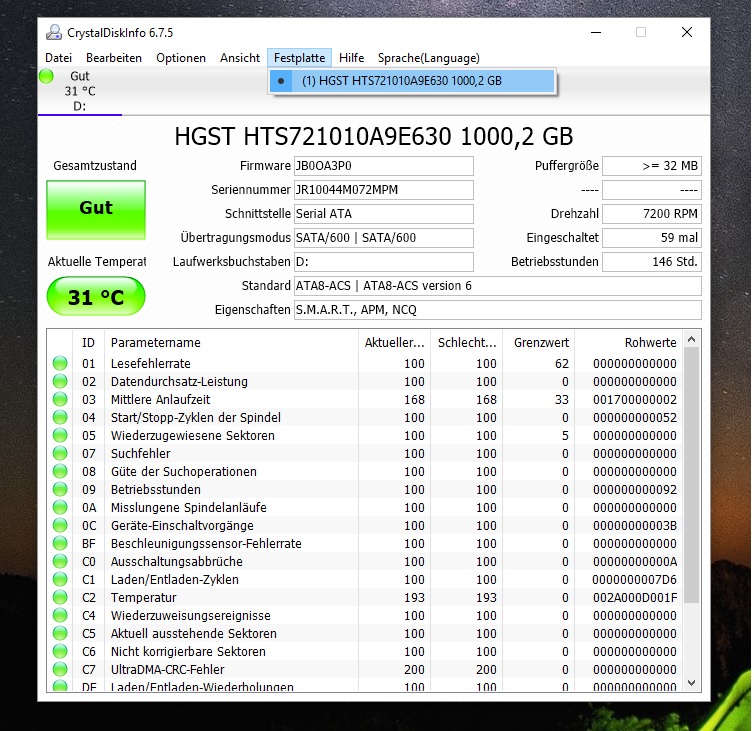Image resolution: width=754 pixels, height=731 pixels.
Task: Click green dot of Nicht korrigierbare Sektoren row
Action: point(60,652)
